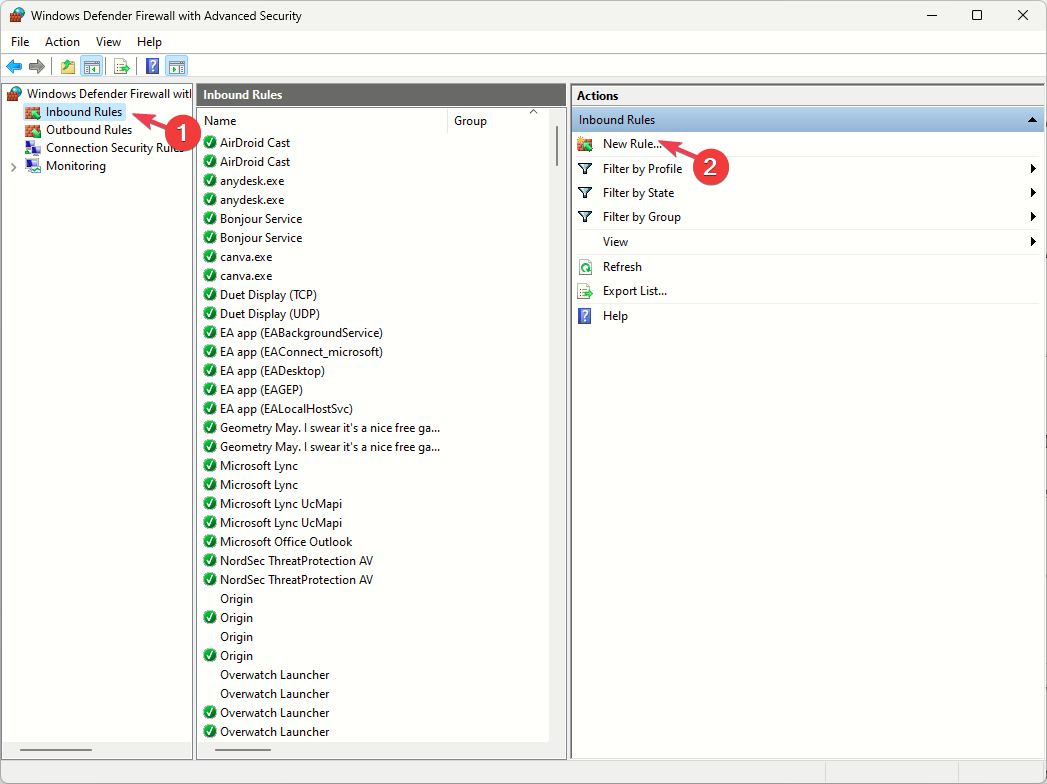
Task: Click the Monitoring tree icon
Action: [x=33, y=166]
